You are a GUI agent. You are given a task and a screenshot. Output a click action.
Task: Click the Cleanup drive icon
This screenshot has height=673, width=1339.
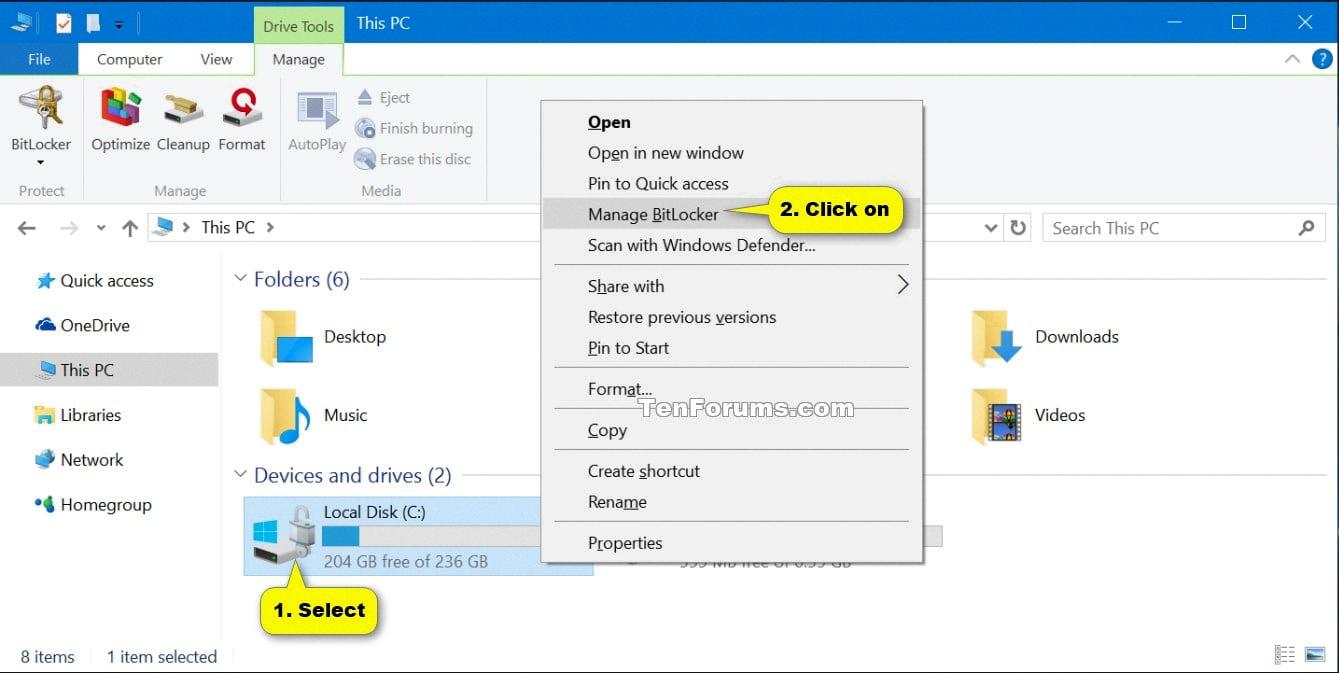(183, 108)
